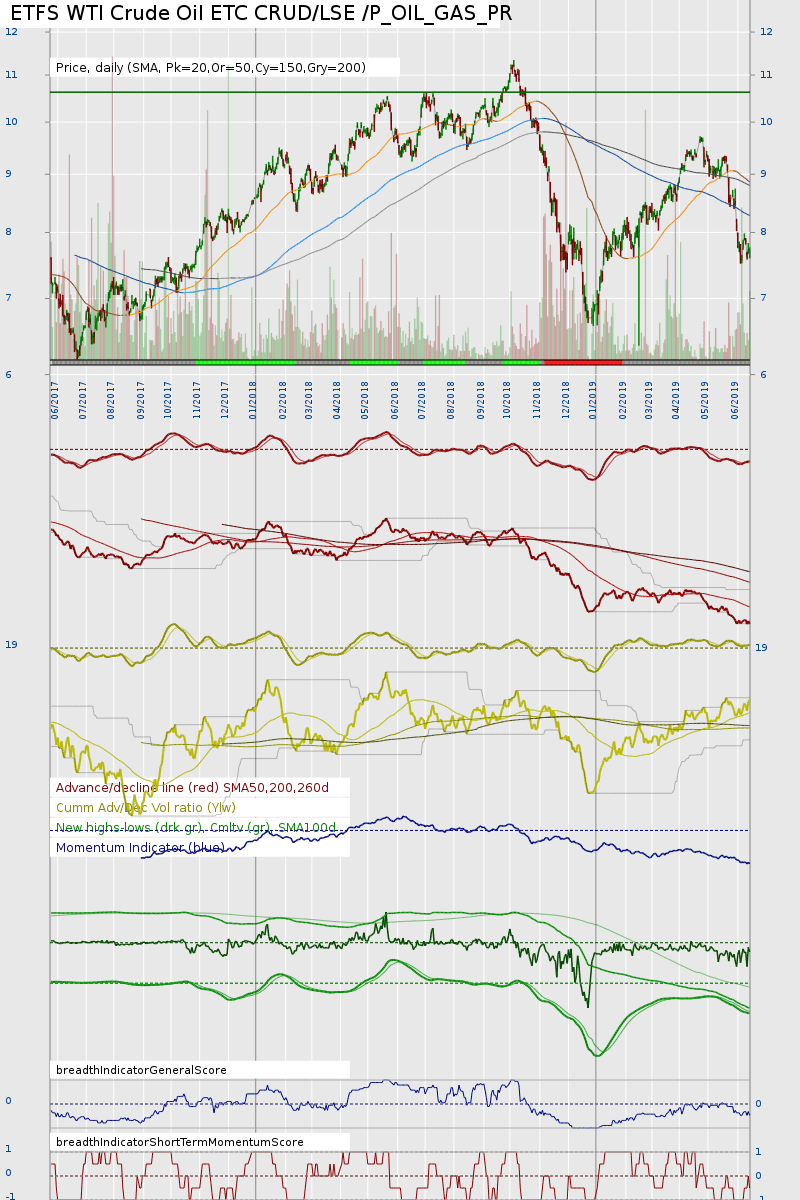Click the Price, daily SMA legend label
The width and height of the screenshot is (800, 1200).
(211, 68)
